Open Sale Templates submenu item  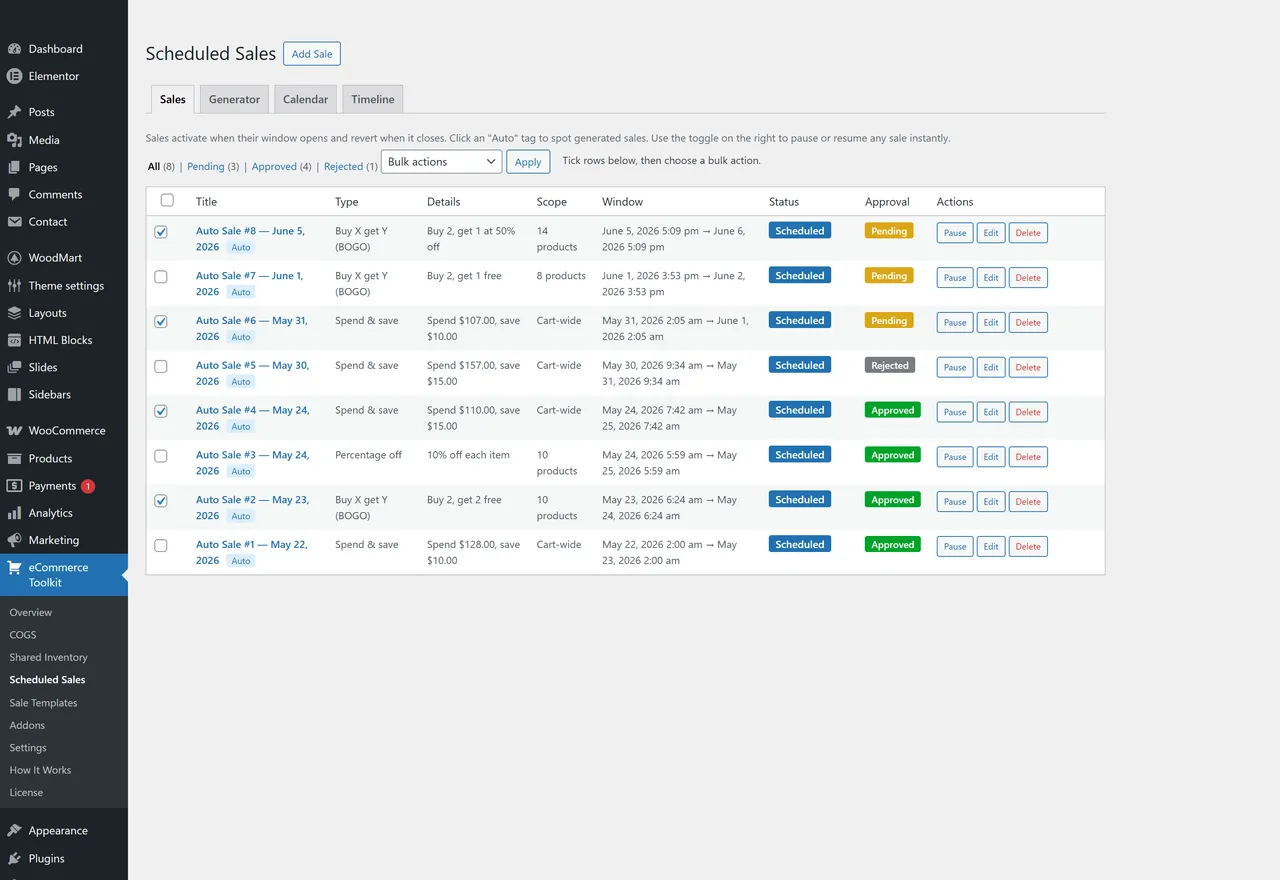(43, 703)
